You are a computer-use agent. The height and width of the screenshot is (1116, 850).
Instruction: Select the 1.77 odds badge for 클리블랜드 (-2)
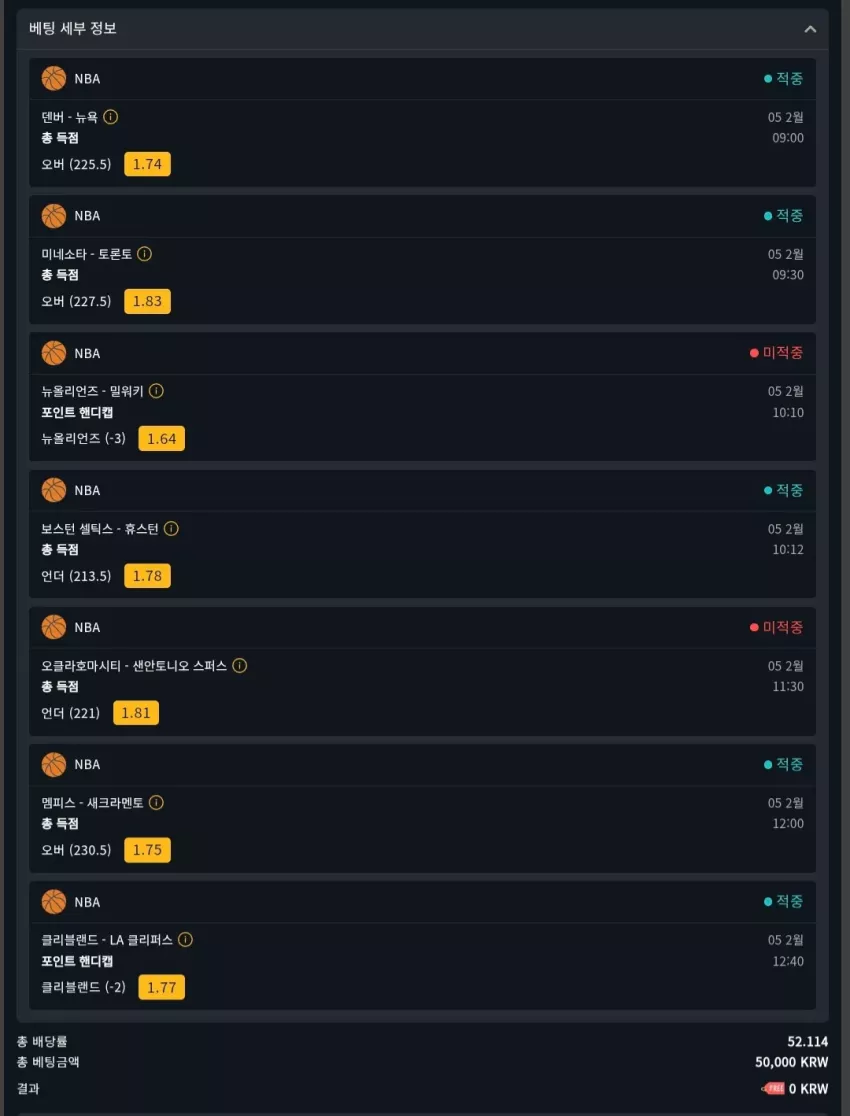tap(162, 987)
